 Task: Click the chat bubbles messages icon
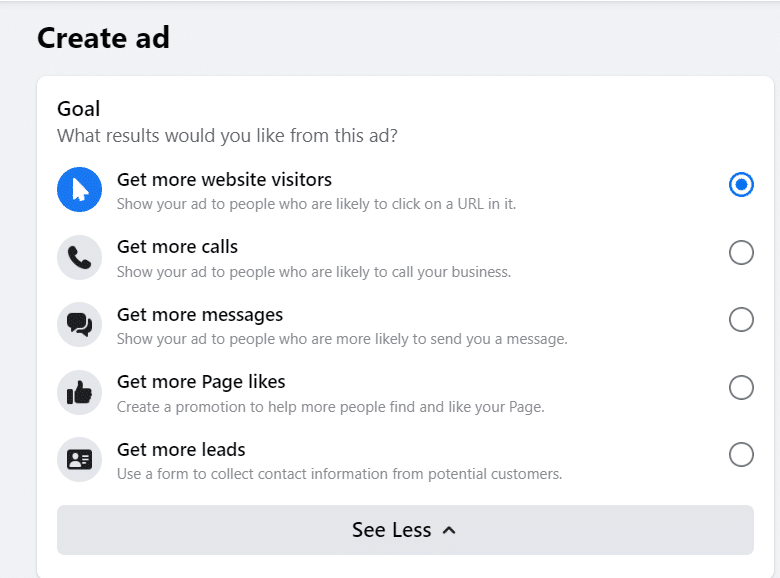click(80, 325)
